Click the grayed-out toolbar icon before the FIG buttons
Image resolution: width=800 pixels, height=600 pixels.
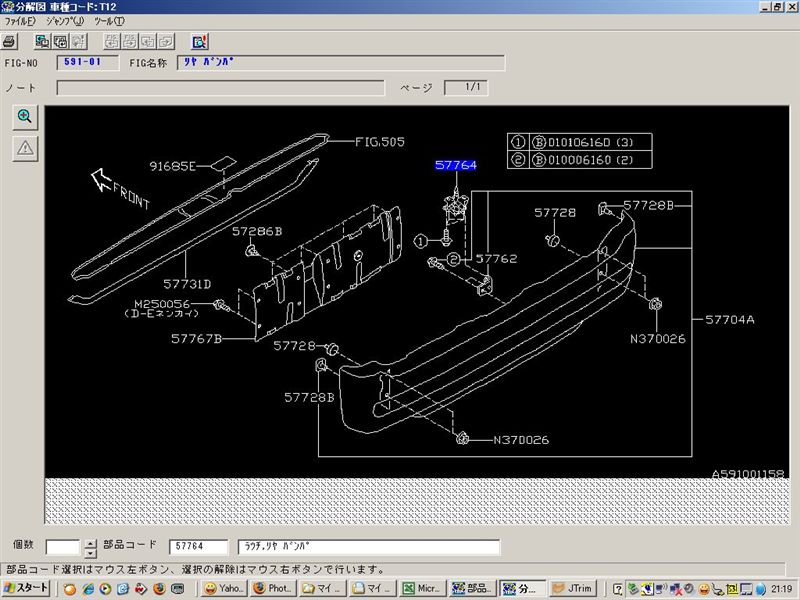click(x=79, y=42)
